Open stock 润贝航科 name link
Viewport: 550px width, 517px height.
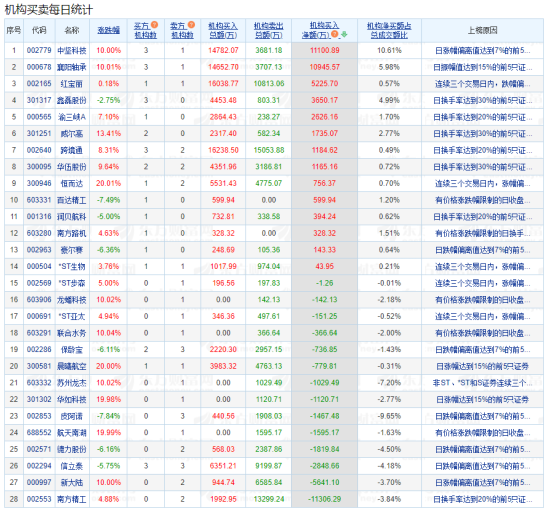click(x=72, y=217)
